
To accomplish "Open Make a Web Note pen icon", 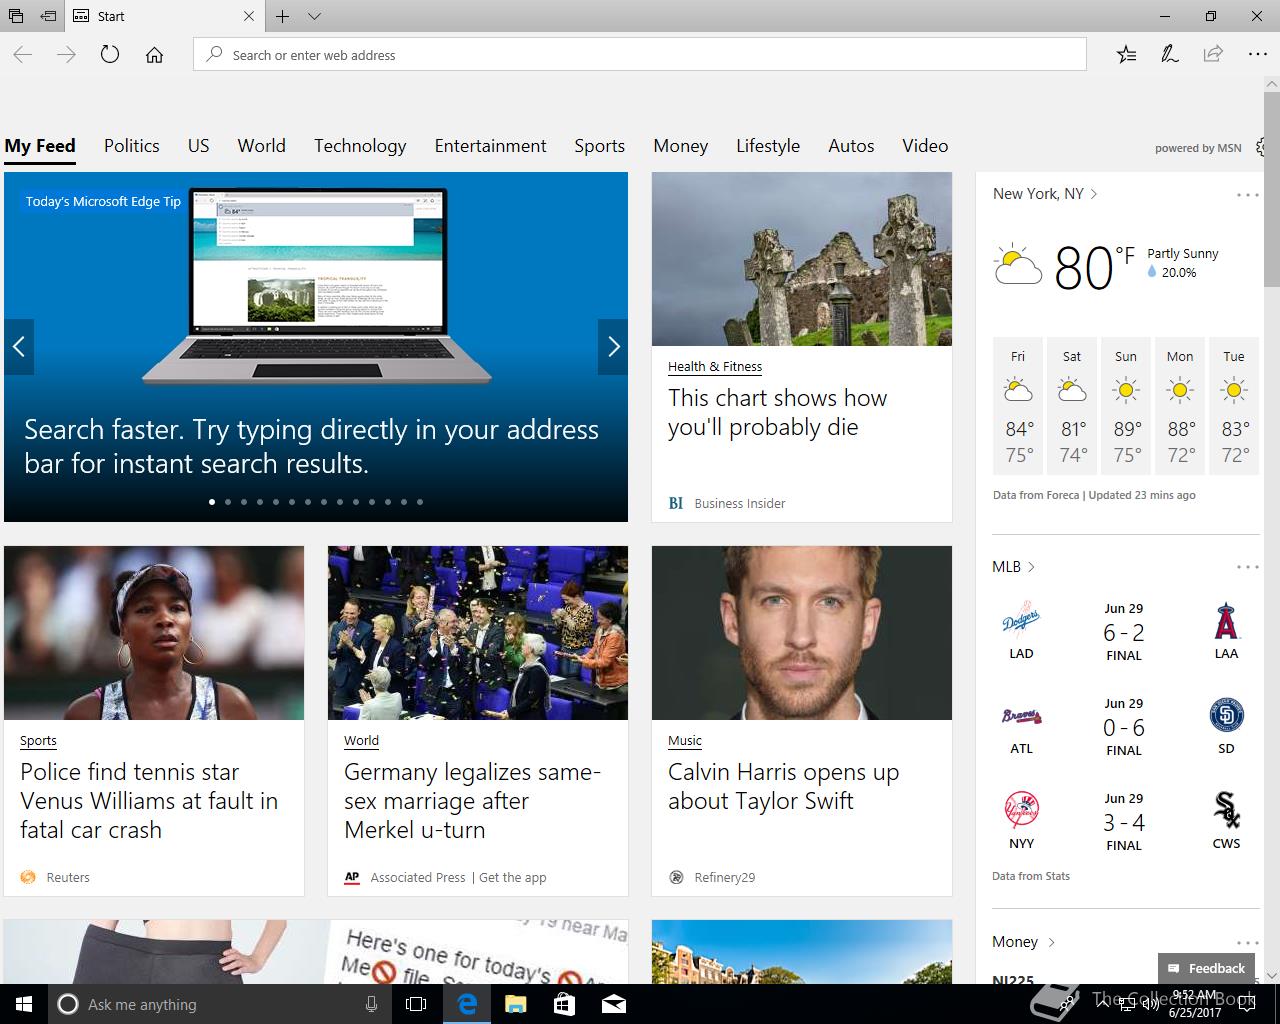I will [x=1169, y=55].
